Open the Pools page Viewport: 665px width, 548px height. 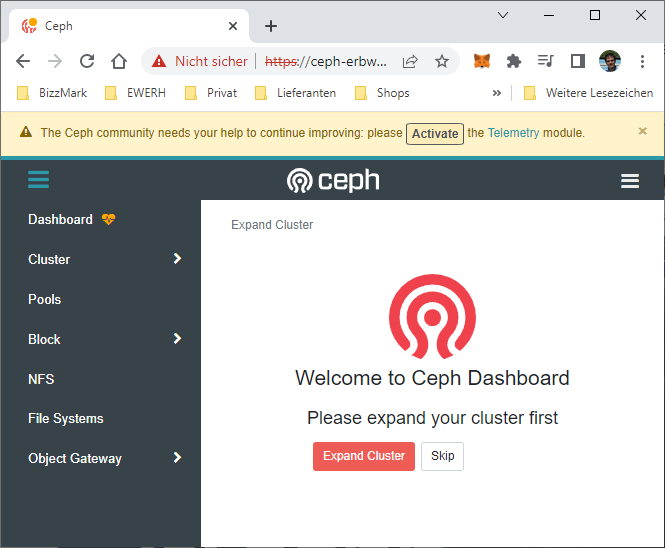(x=45, y=299)
